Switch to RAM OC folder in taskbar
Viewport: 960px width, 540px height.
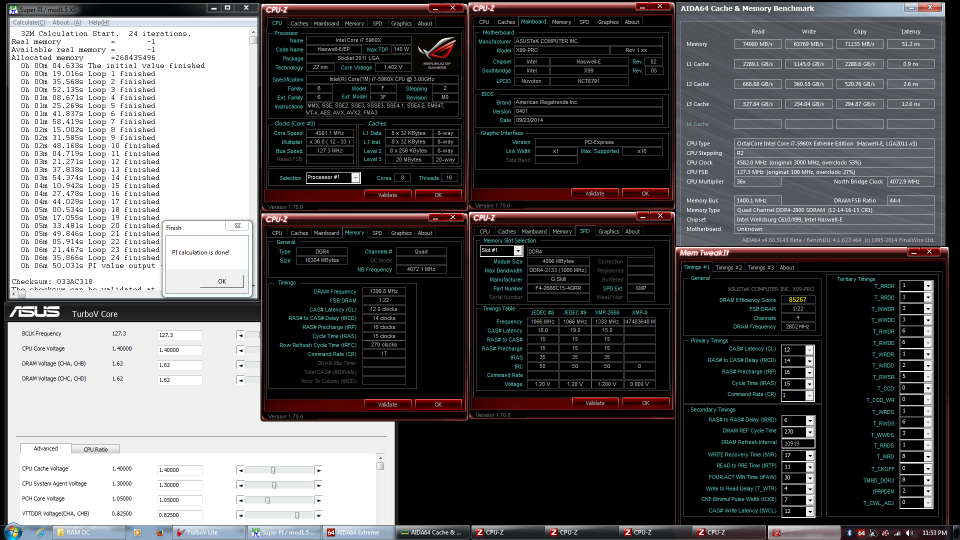coord(89,533)
